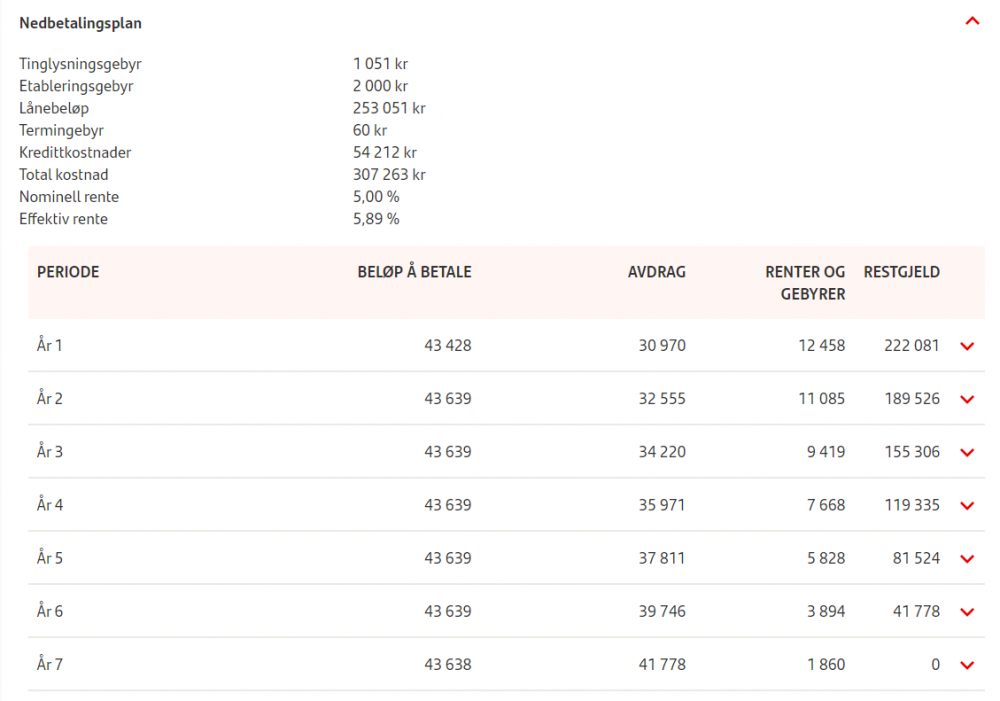
Task: Click the Effektiv rente value 5,89 %
Action: 376,219
